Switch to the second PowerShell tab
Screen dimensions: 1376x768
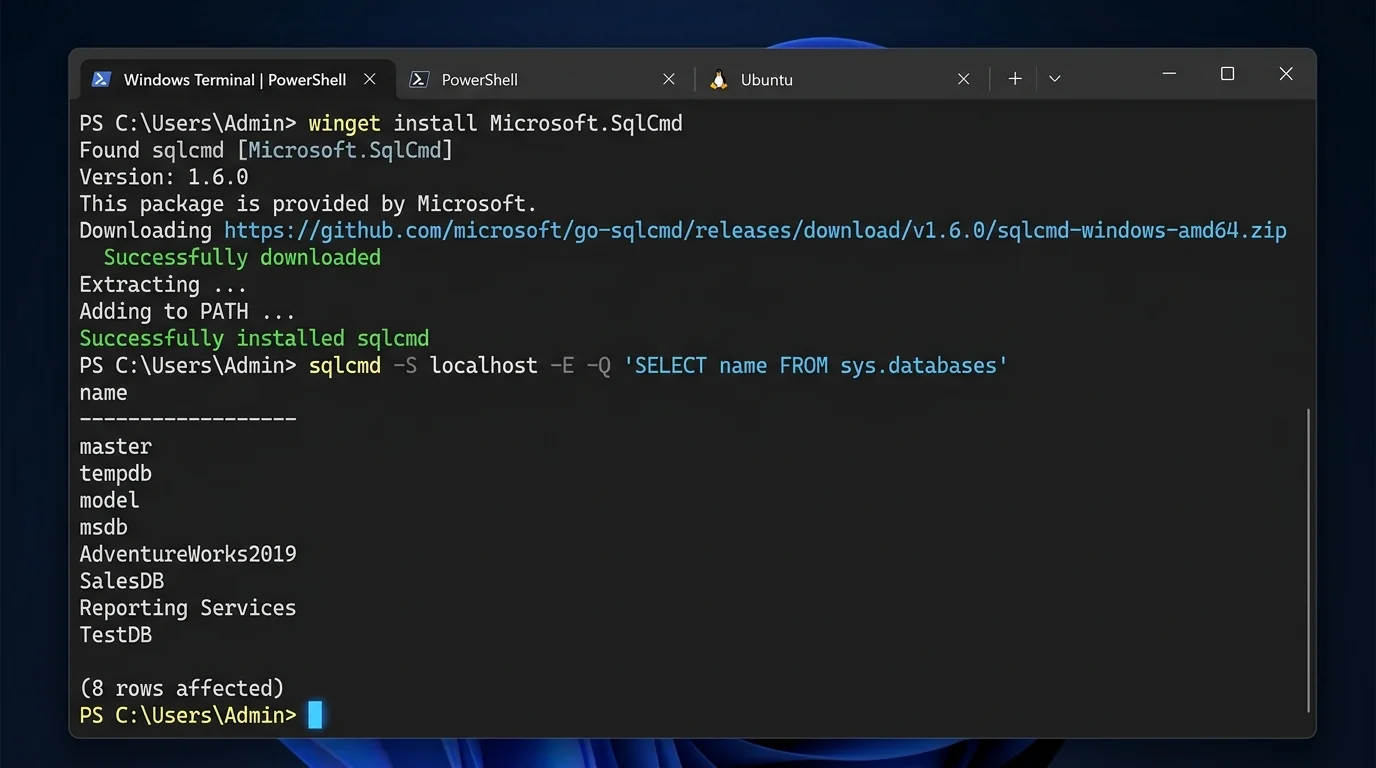[545, 79]
